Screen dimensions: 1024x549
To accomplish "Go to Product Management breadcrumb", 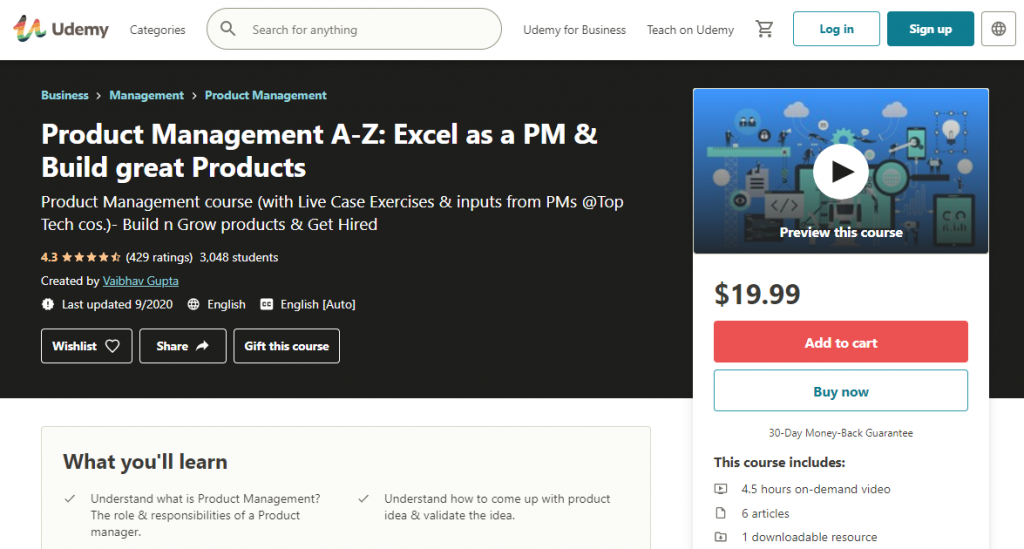I will tap(265, 95).
